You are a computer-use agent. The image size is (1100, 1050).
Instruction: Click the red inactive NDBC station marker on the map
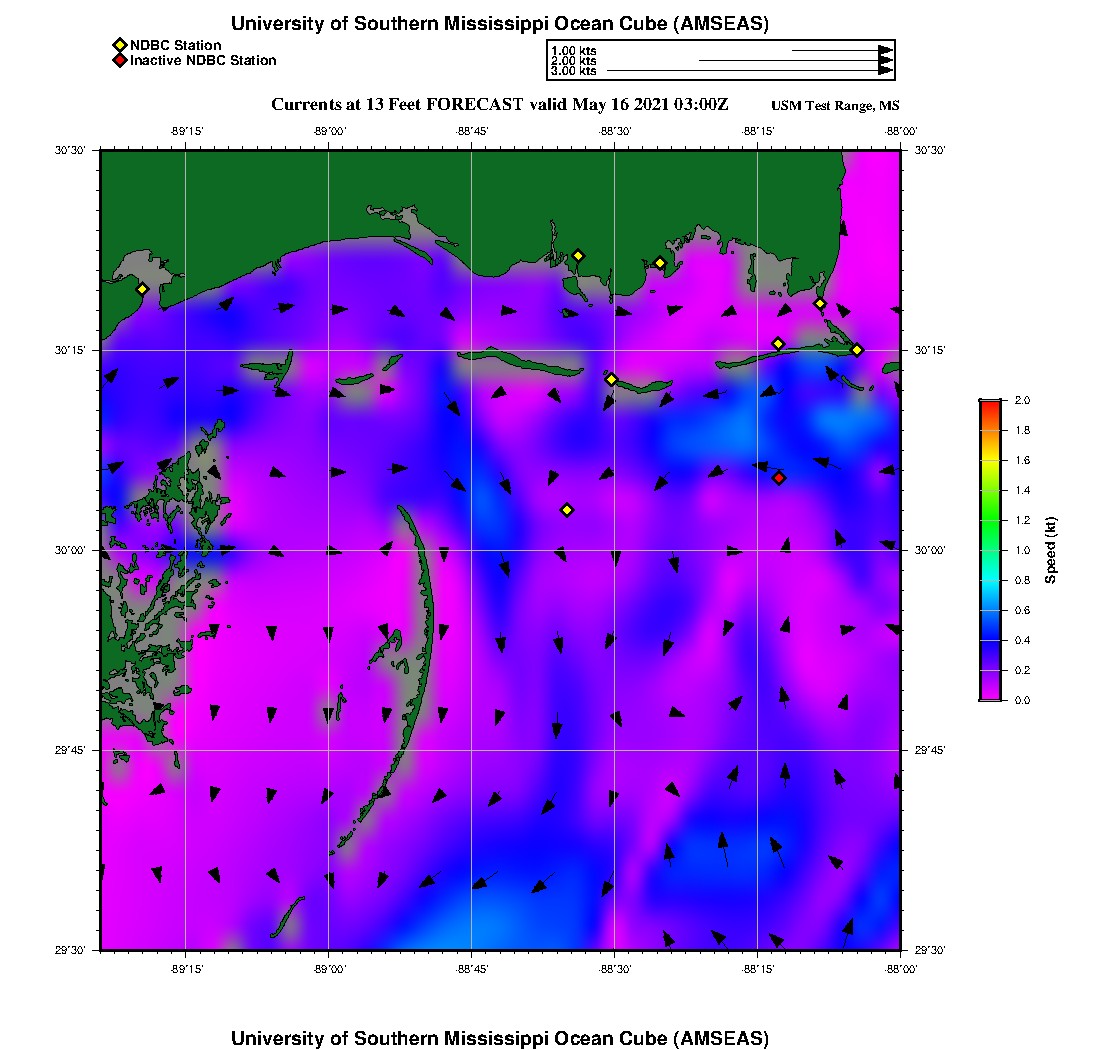(779, 478)
